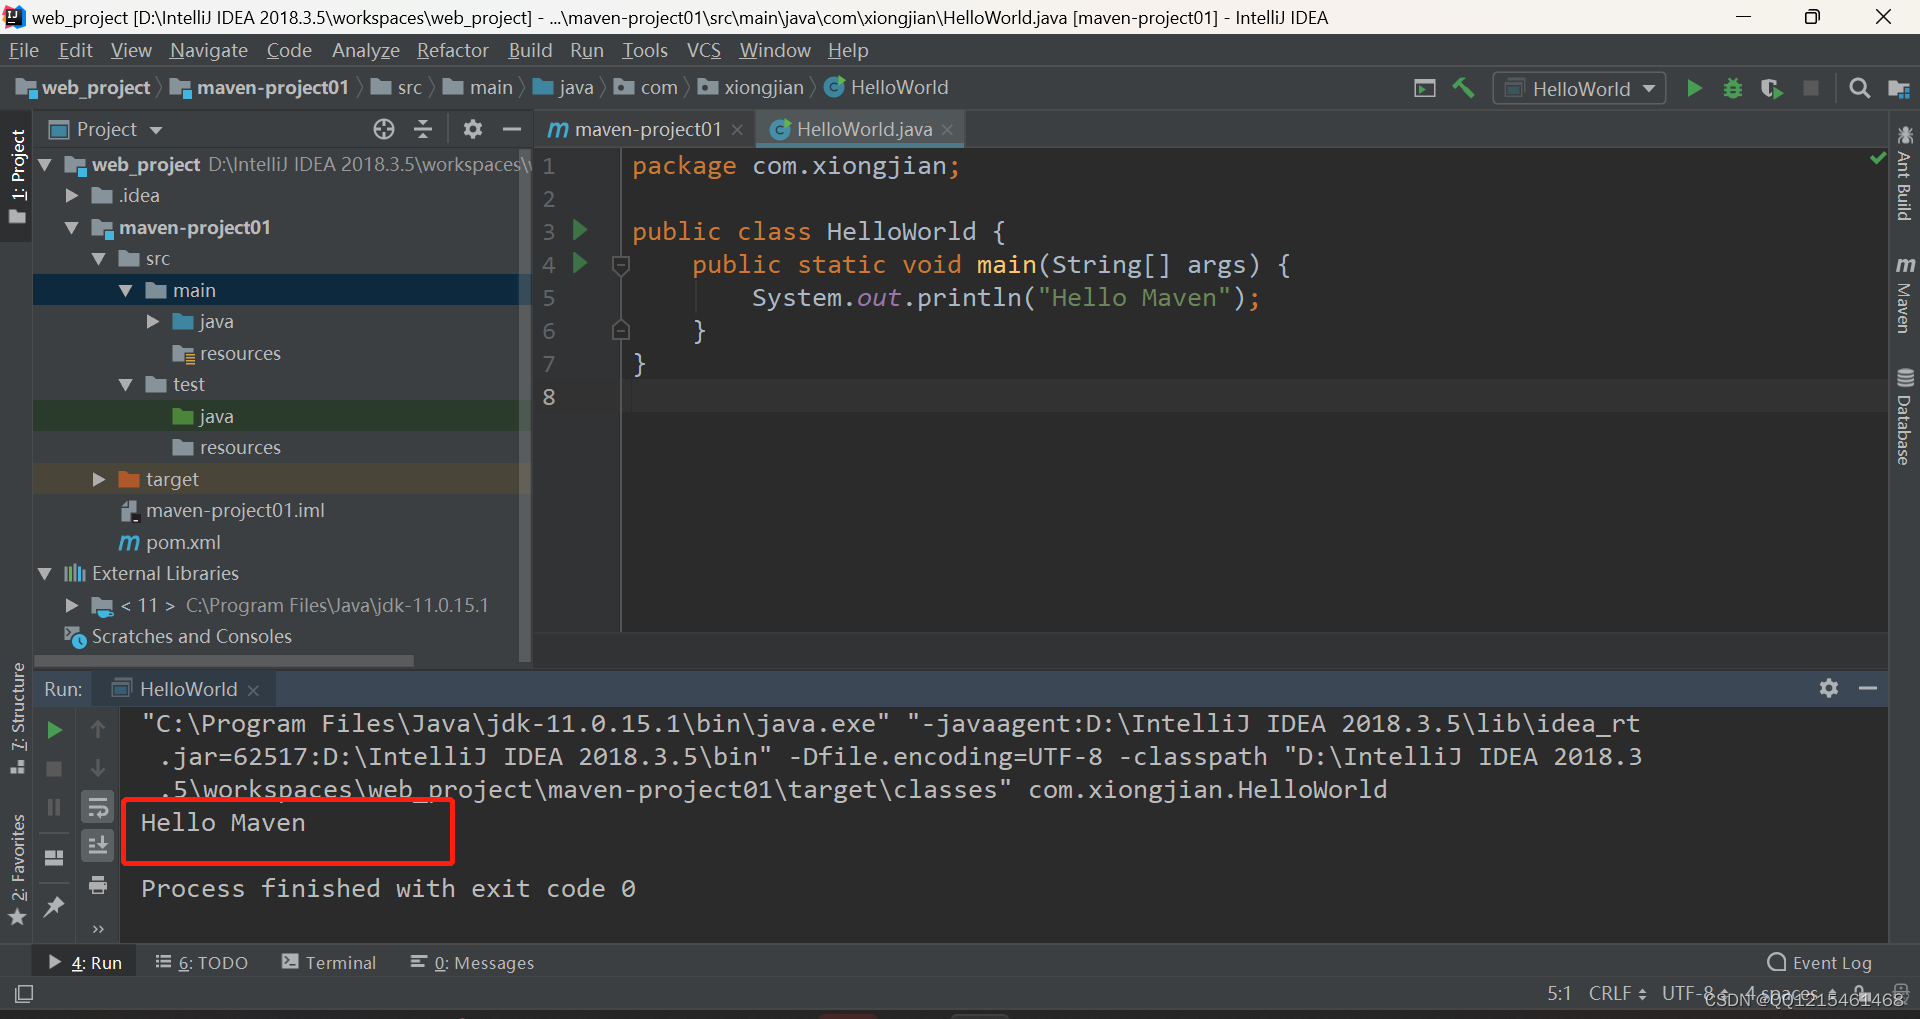Open the 0: Messages tool window
This screenshot has height=1019, width=1920.
pyautogui.click(x=472, y=962)
